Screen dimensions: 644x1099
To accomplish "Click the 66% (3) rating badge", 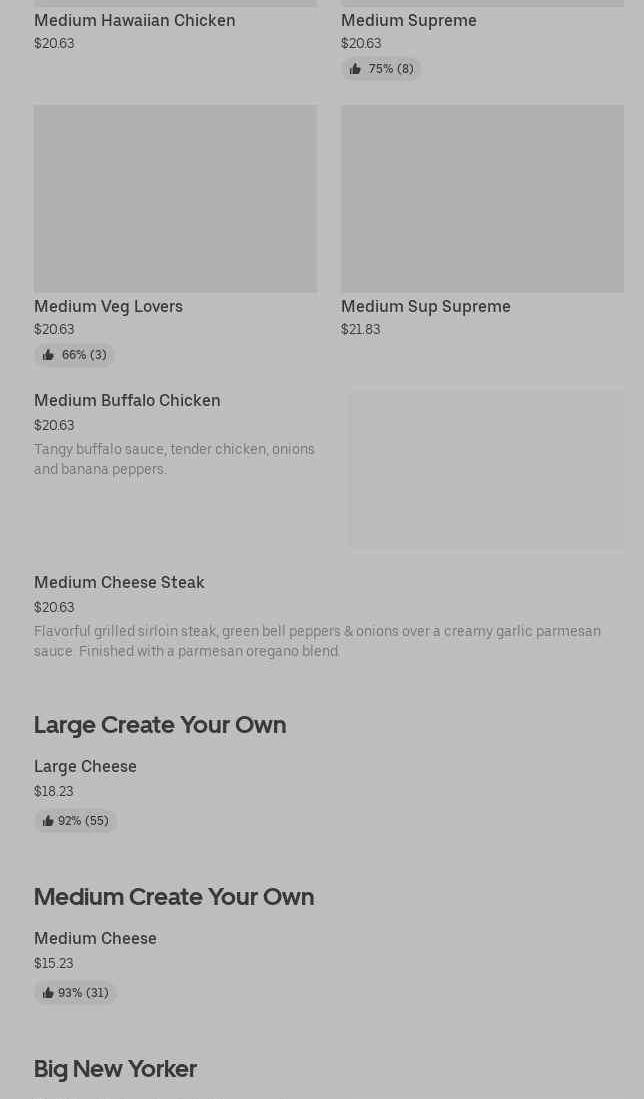I will click(x=75, y=355).
